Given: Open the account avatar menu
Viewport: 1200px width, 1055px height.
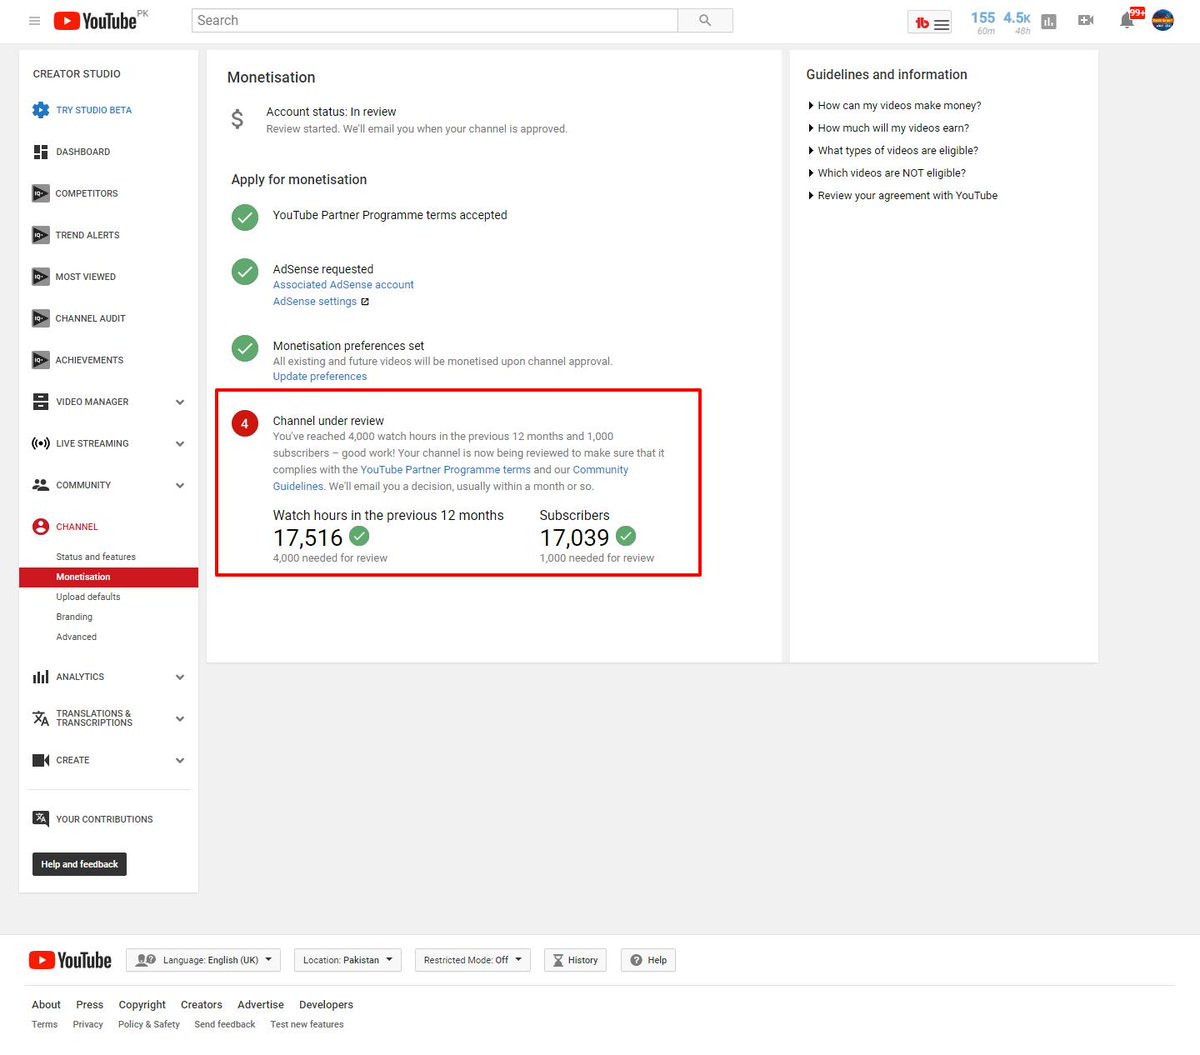Looking at the screenshot, I should [x=1163, y=20].
